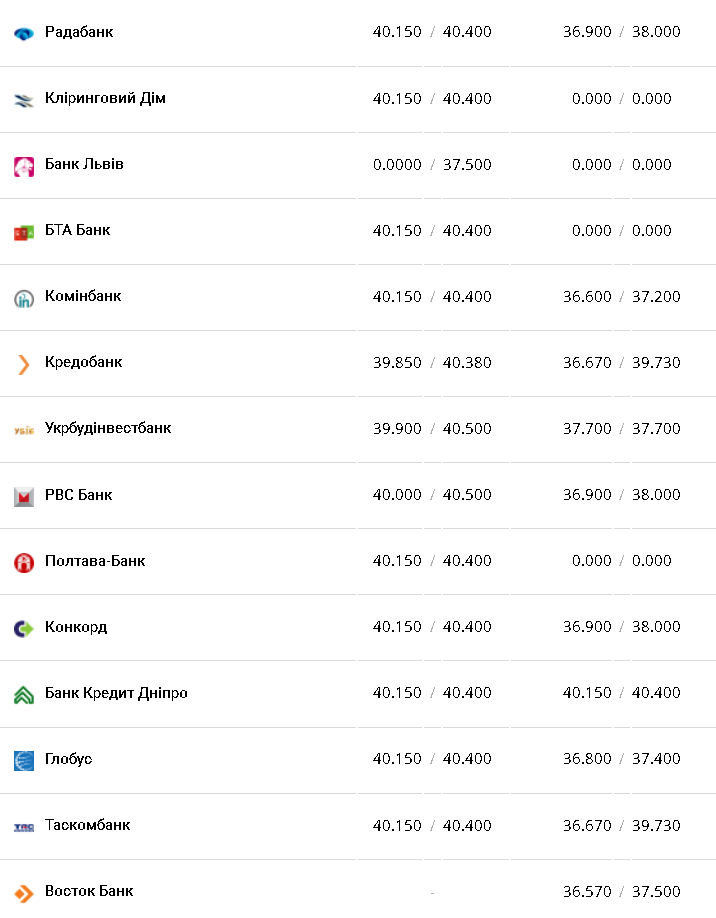
Task: Open the Восток Банк link
Action: coord(89,891)
